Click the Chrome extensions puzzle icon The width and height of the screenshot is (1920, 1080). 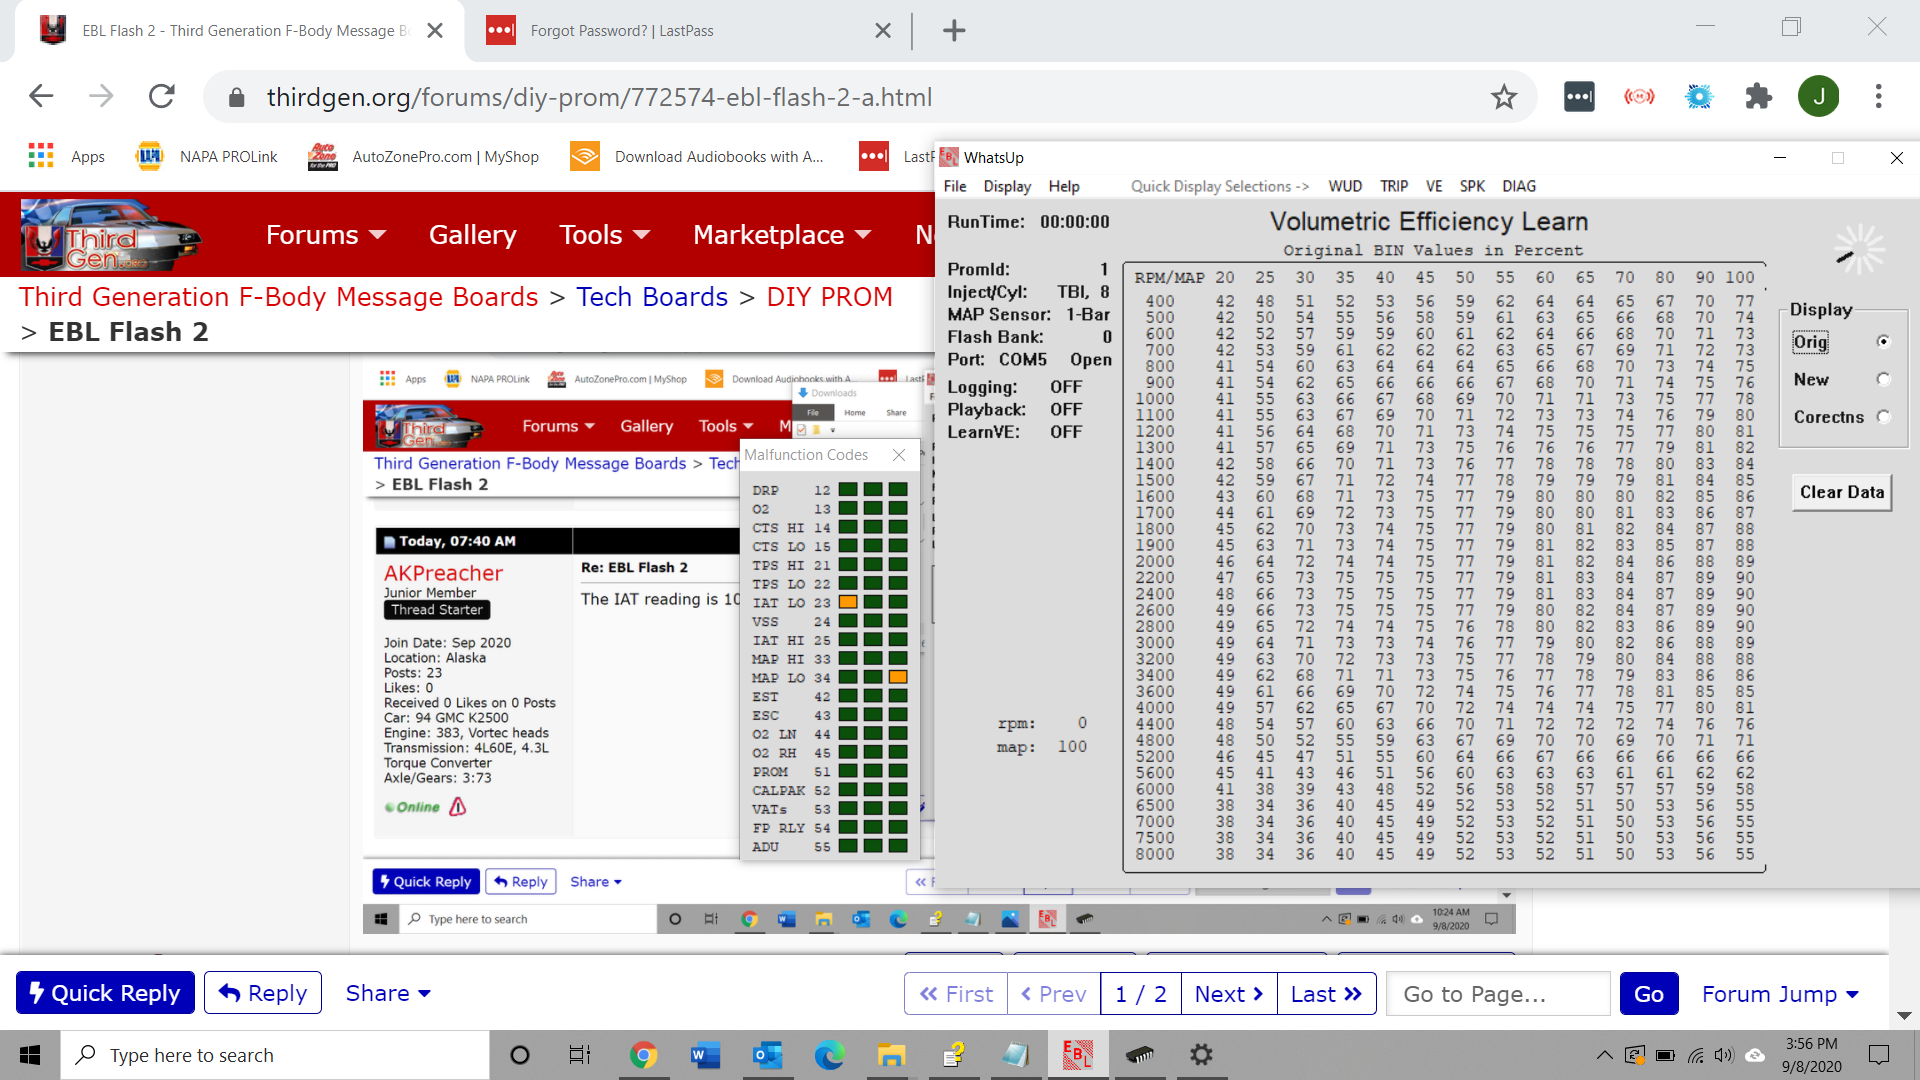(1758, 97)
